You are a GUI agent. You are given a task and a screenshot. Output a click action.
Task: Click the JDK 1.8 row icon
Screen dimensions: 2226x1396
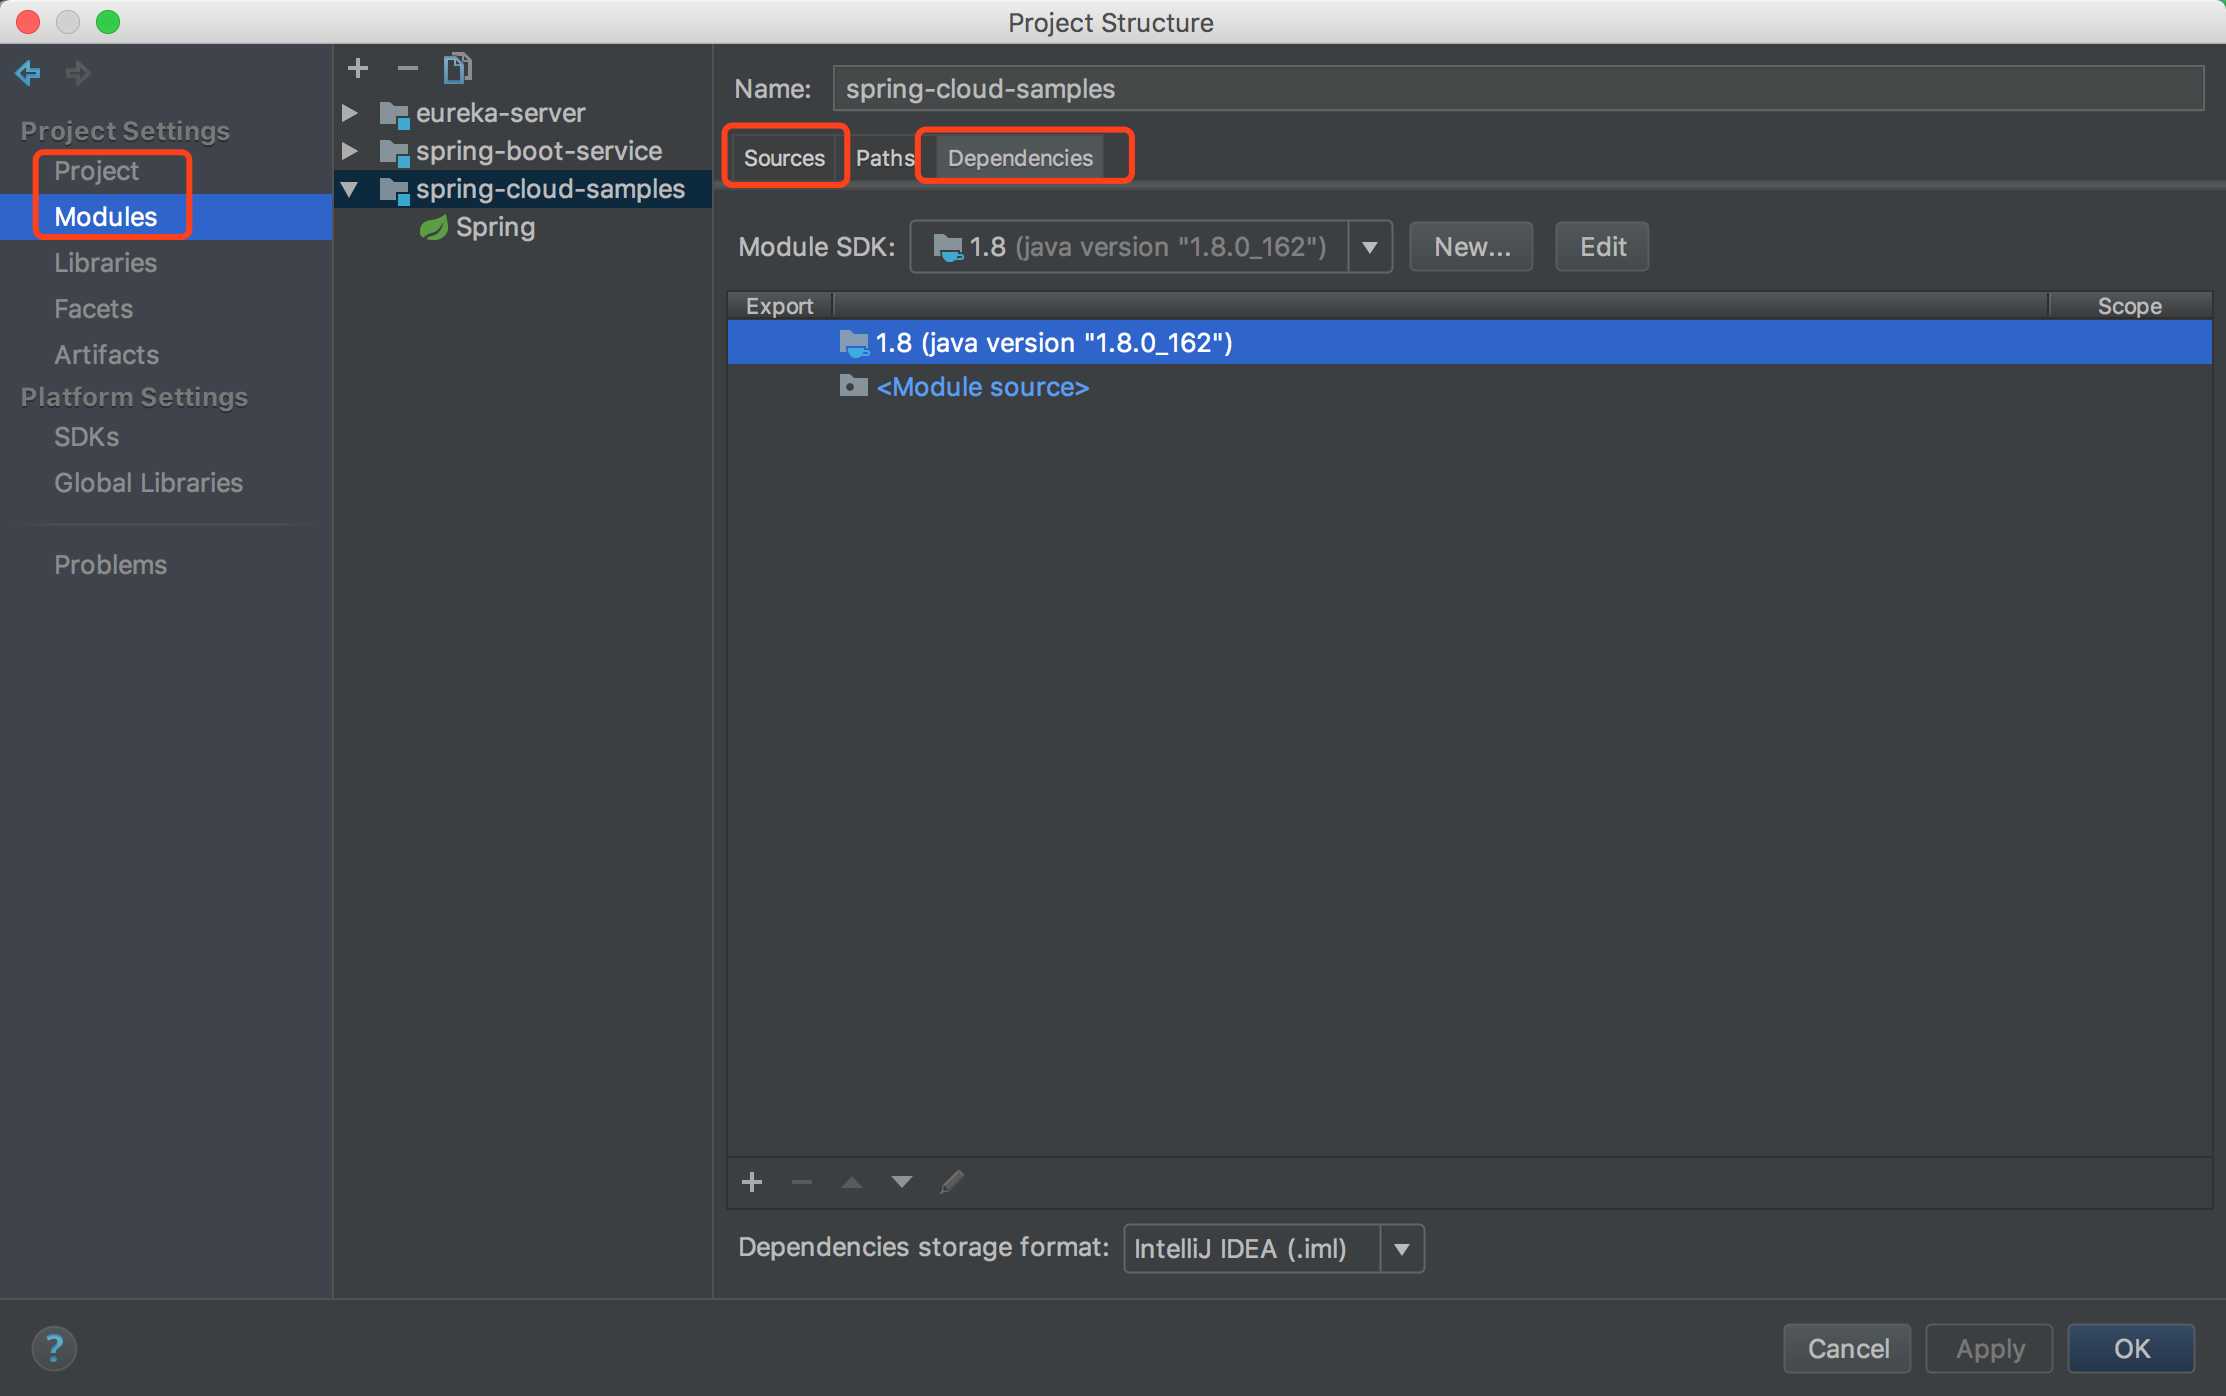coord(853,343)
